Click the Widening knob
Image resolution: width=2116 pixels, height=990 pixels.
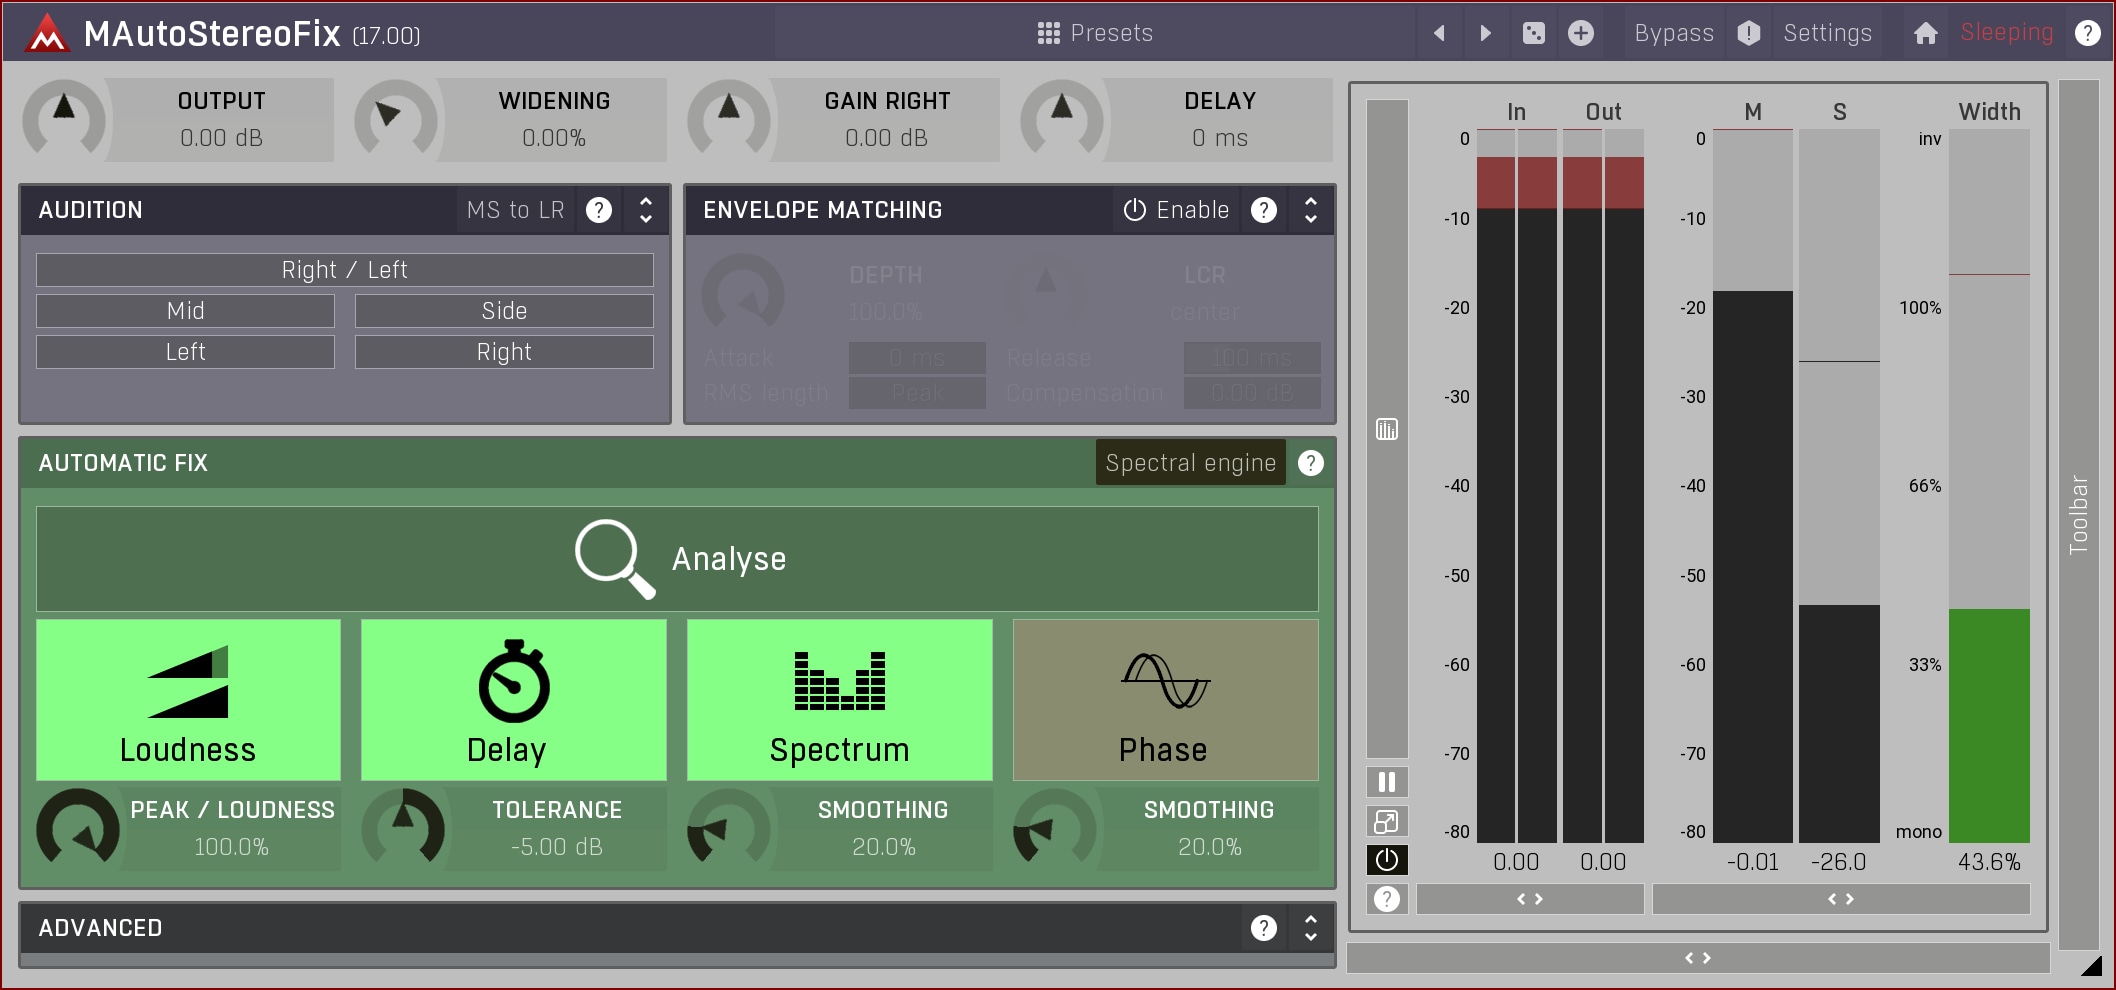pos(396,120)
